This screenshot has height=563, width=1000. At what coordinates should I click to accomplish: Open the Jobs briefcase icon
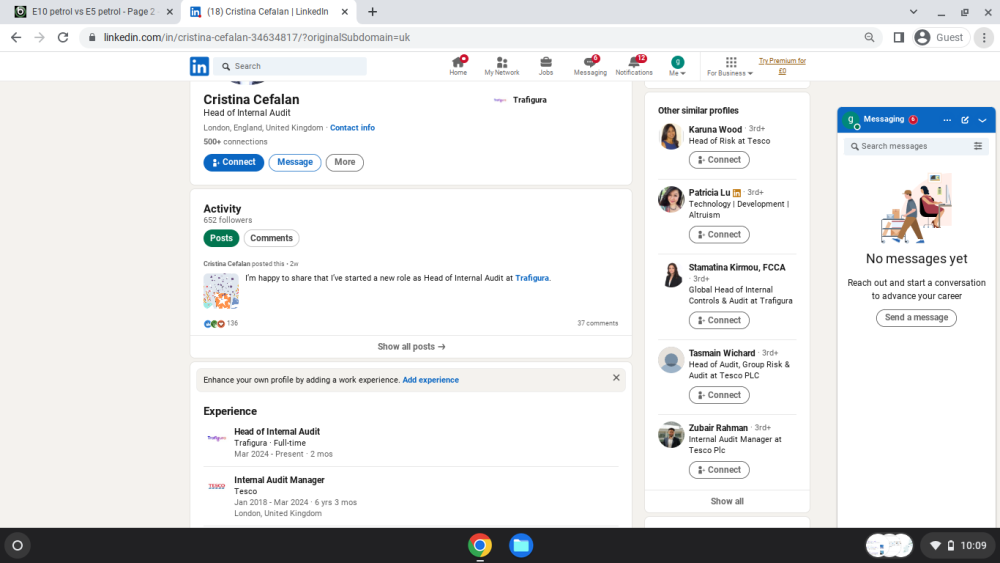click(x=546, y=66)
